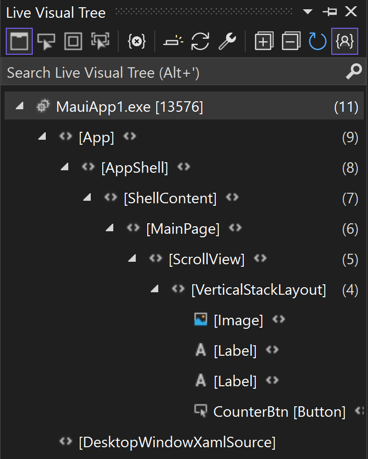Activate Select element in running application tool
This screenshot has width=368, height=459.
(x=46, y=41)
